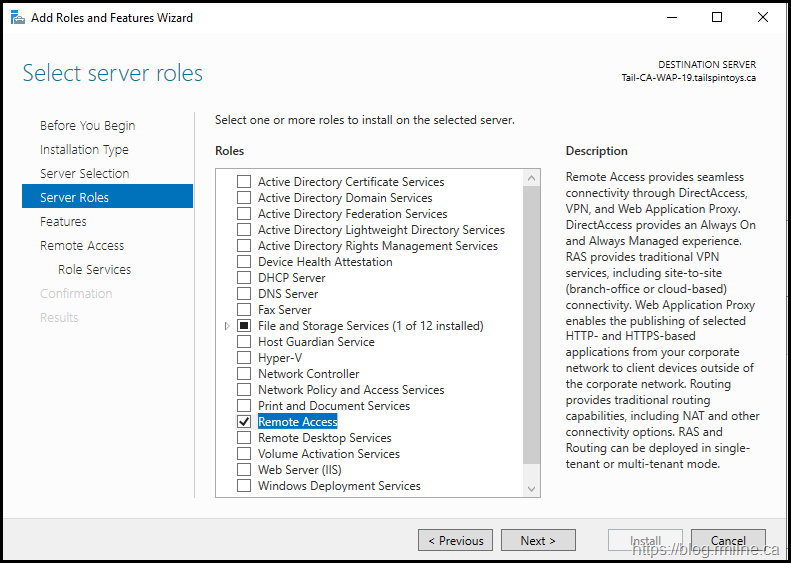Maximize the wizard window
The width and height of the screenshot is (791, 563).
click(717, 17)
